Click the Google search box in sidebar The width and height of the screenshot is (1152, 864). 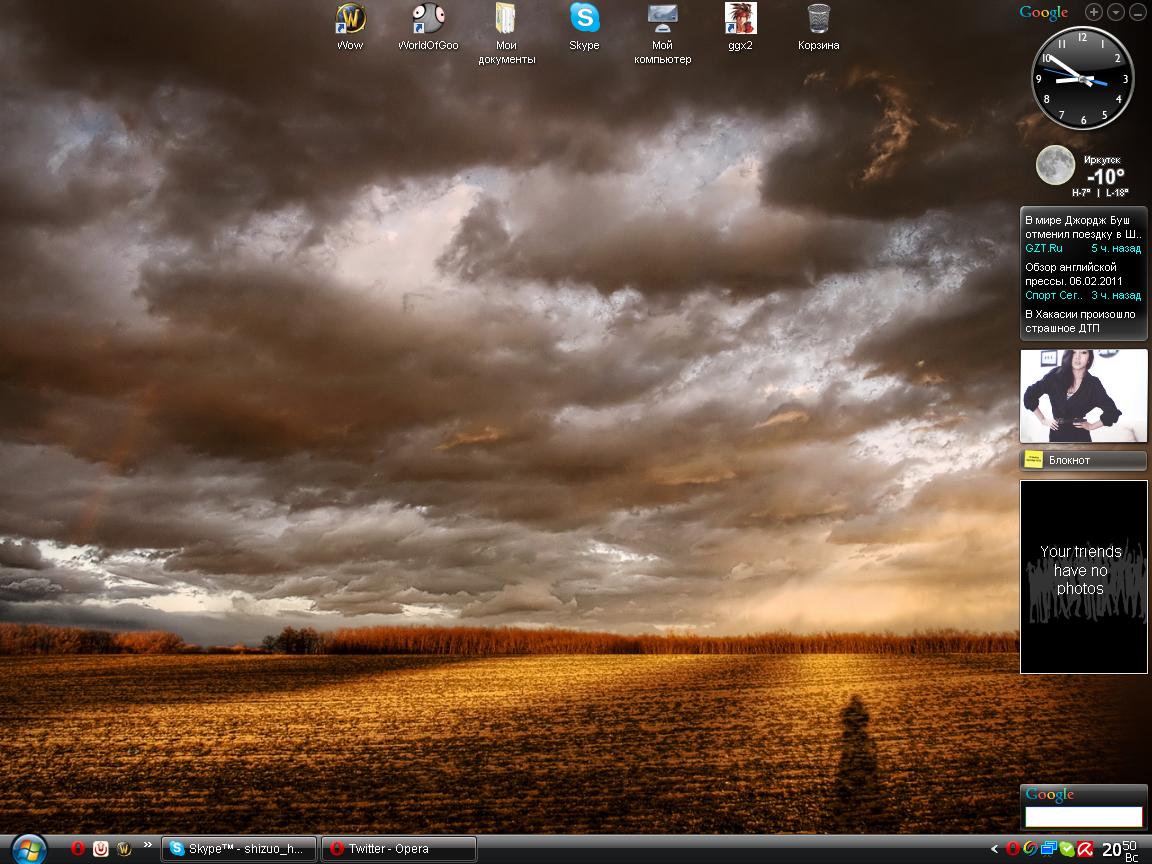point(1083,817)
